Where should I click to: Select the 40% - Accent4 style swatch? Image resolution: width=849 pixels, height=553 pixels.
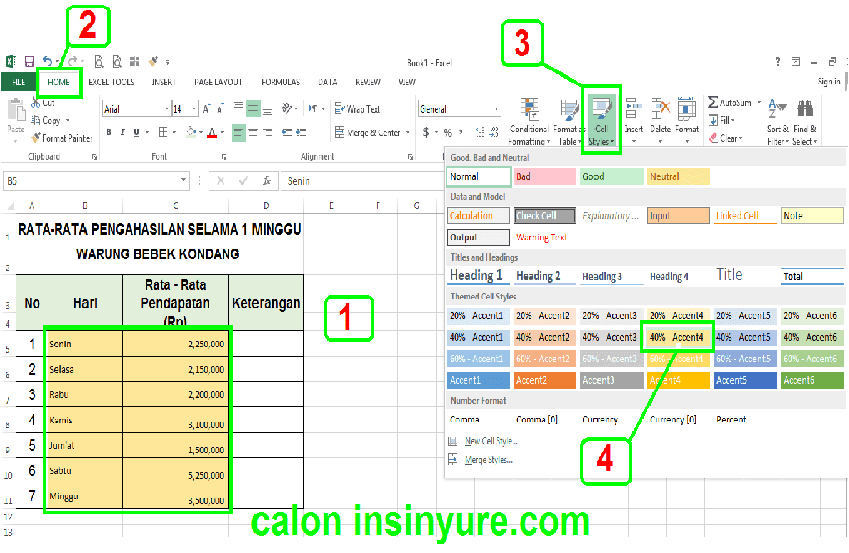tap(677, 337)
